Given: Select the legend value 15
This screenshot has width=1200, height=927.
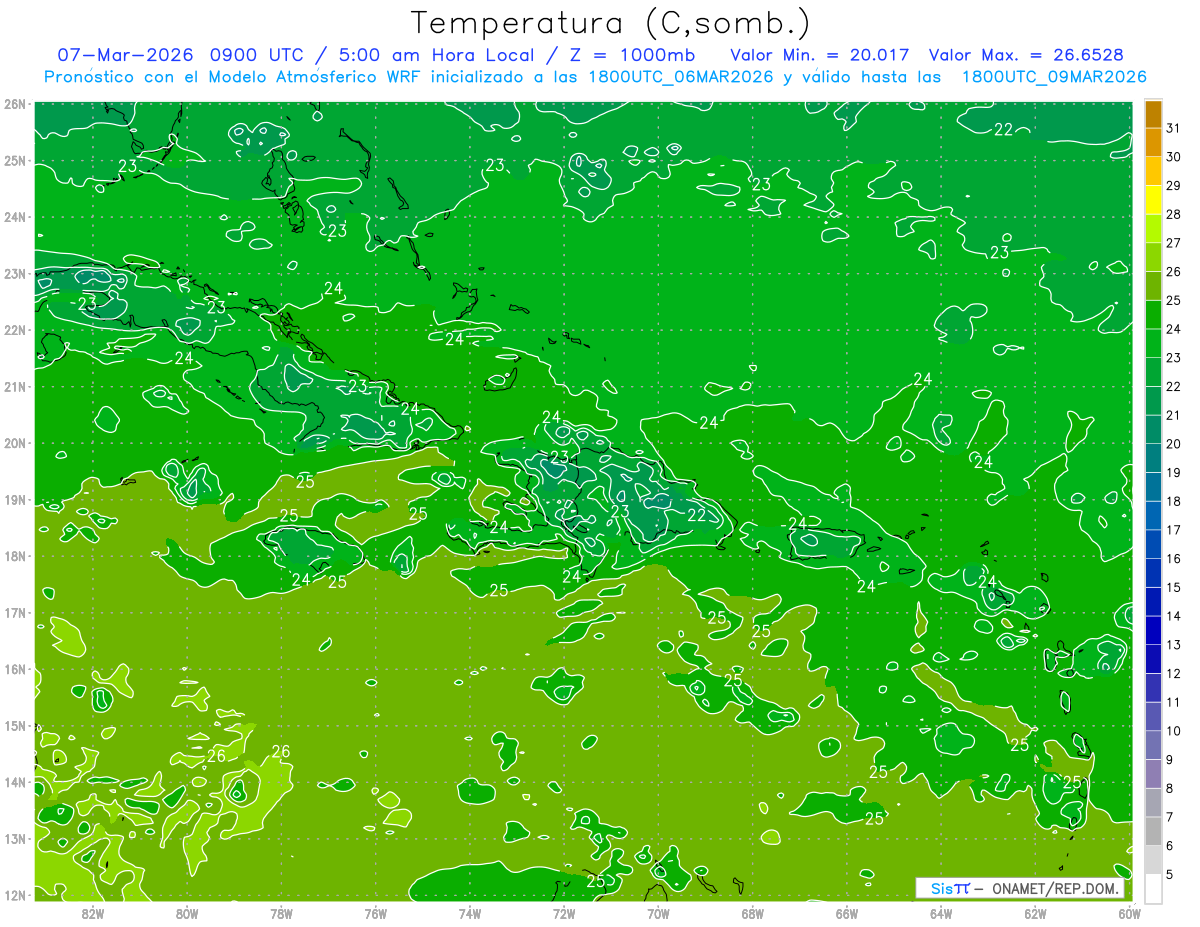Looking at the screenshot, I should [x=1174, y=587].
